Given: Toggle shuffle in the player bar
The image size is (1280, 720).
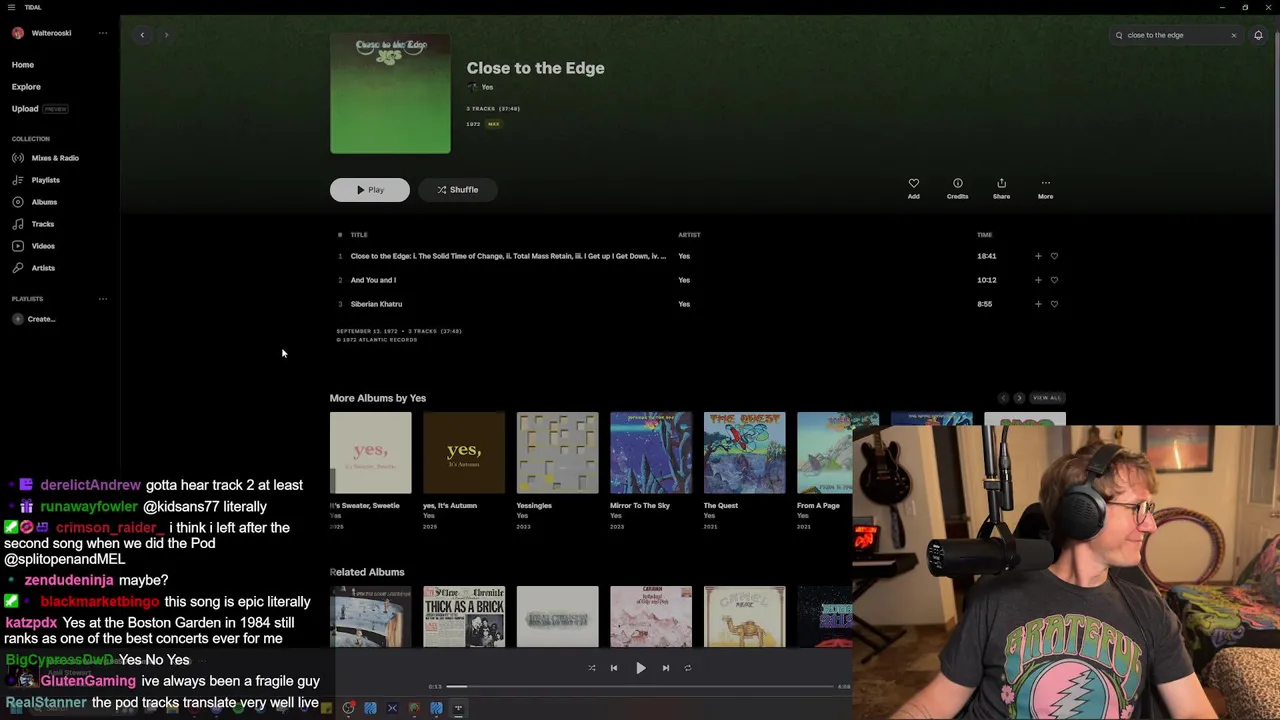Looking at the screenshot, I should (591, 668).
